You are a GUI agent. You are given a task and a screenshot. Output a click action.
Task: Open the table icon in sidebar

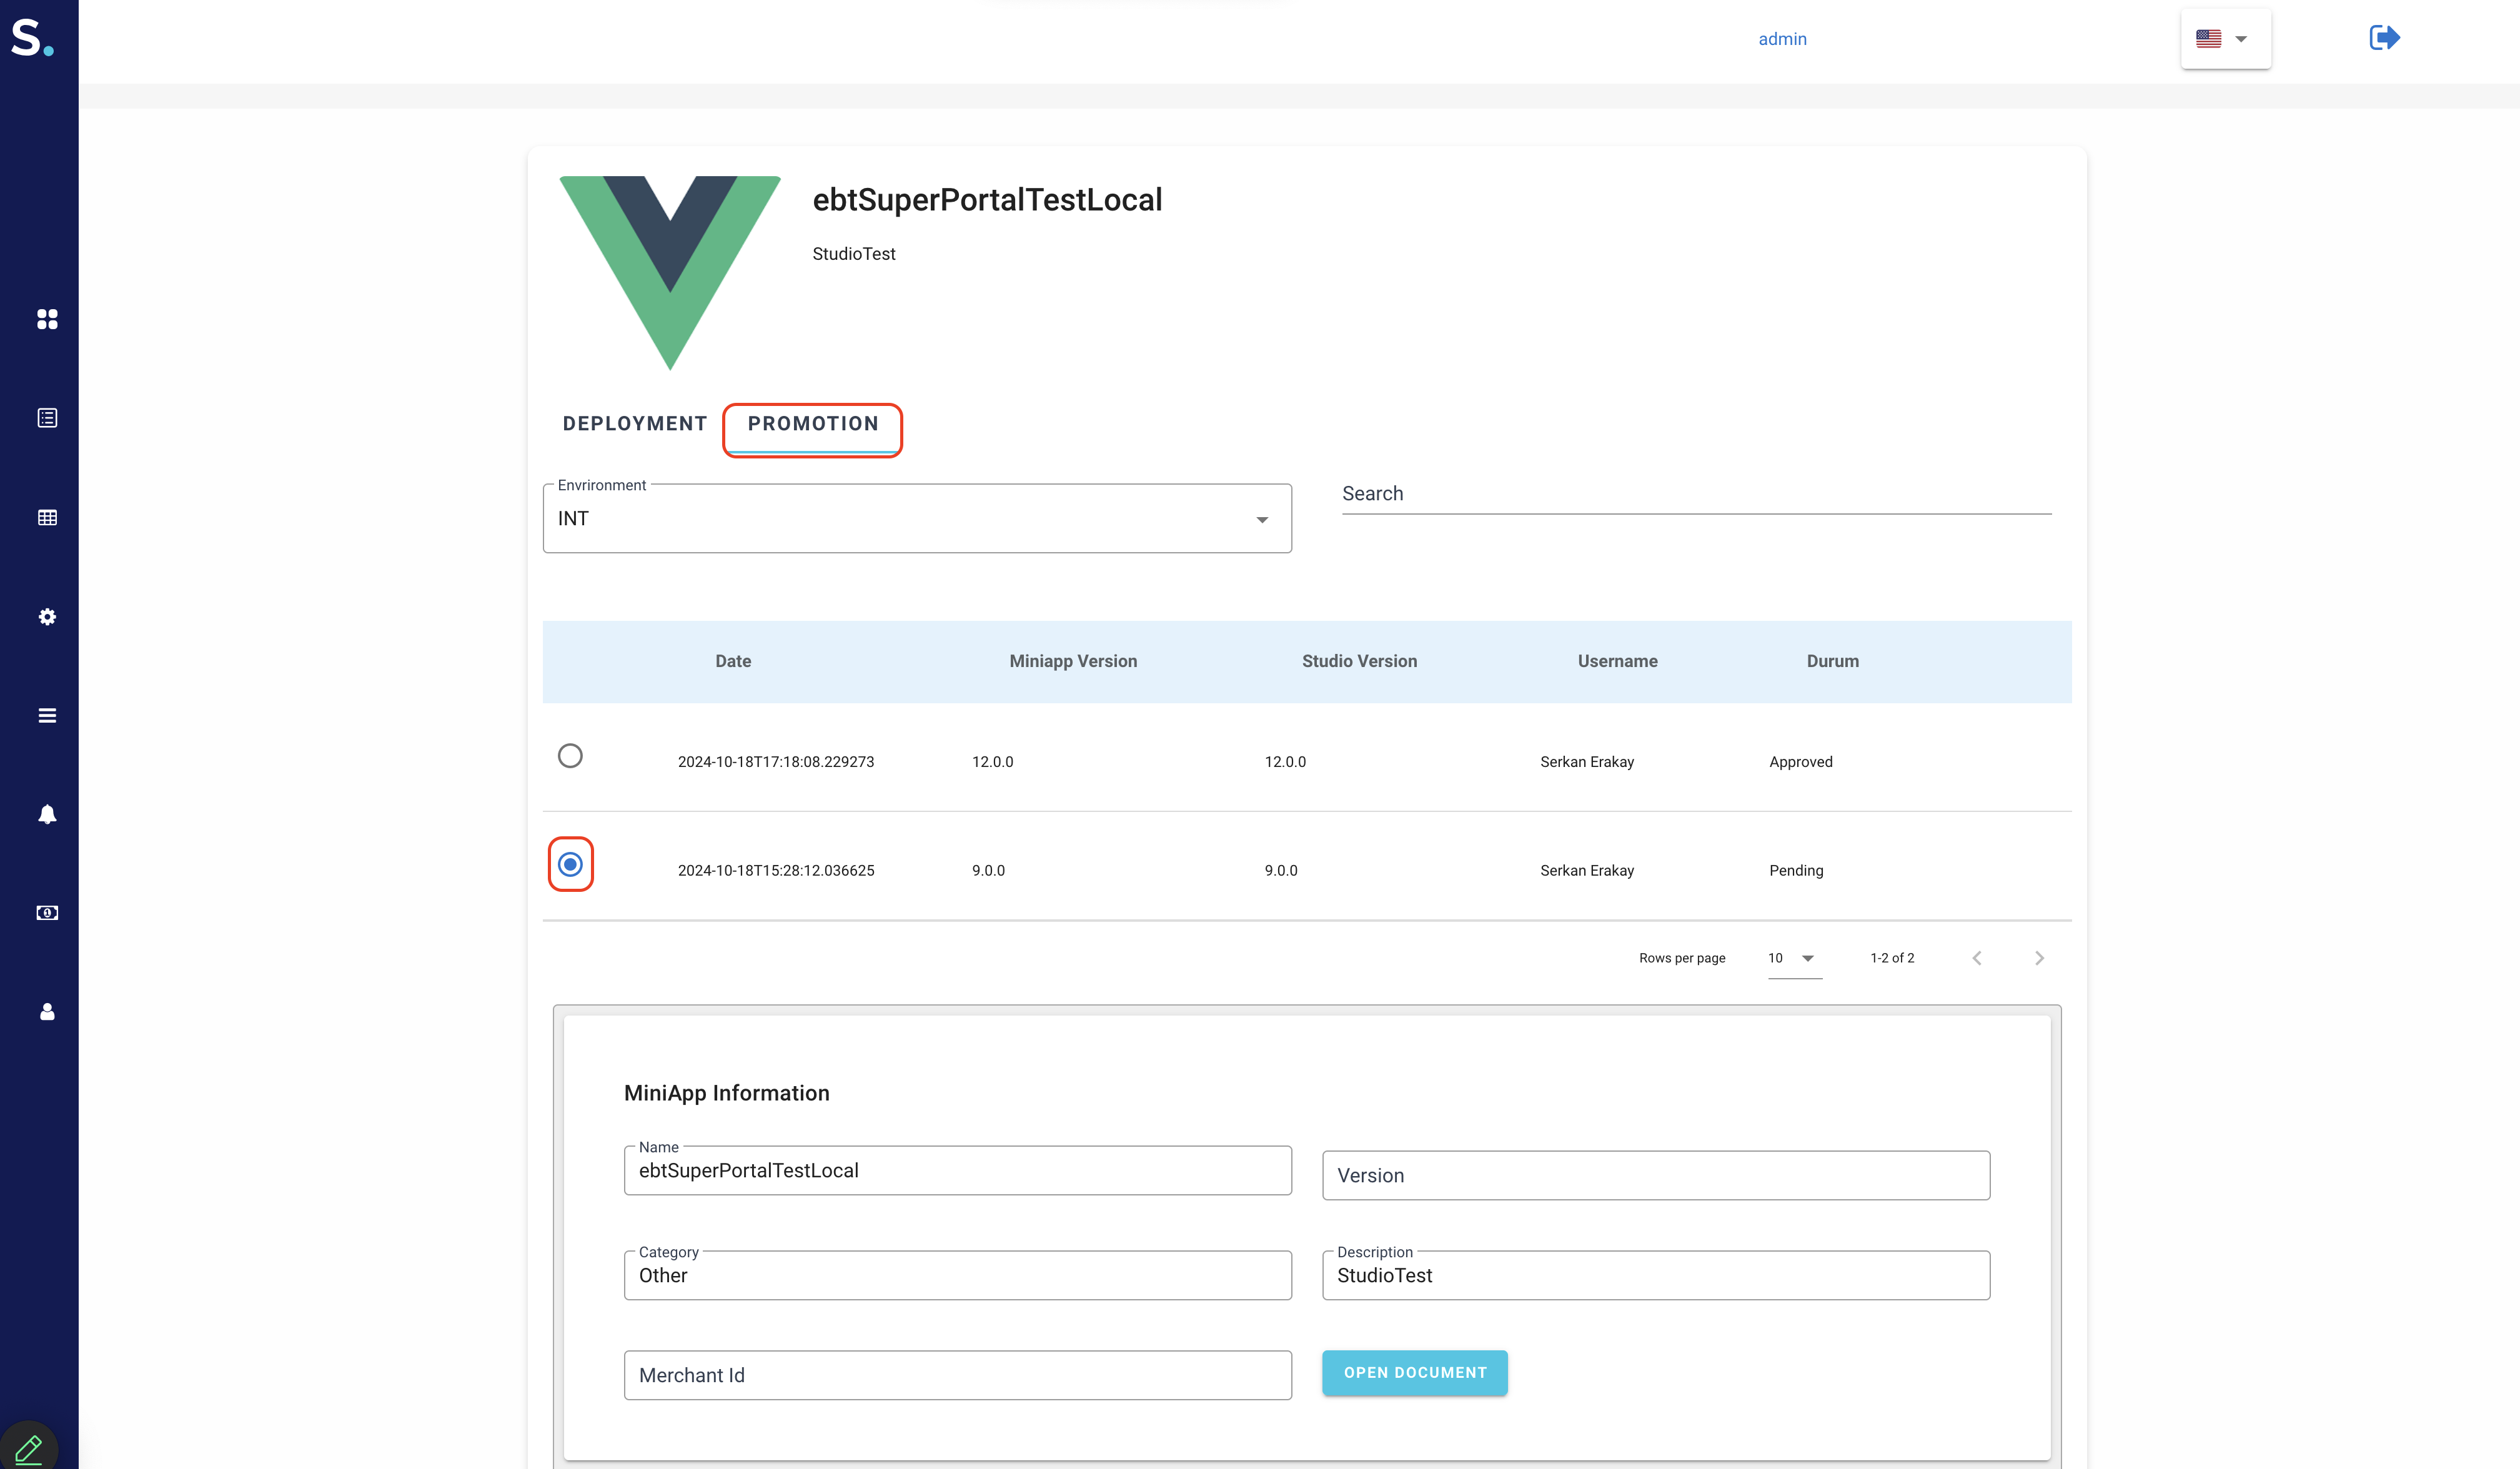(x=47, y=517)
